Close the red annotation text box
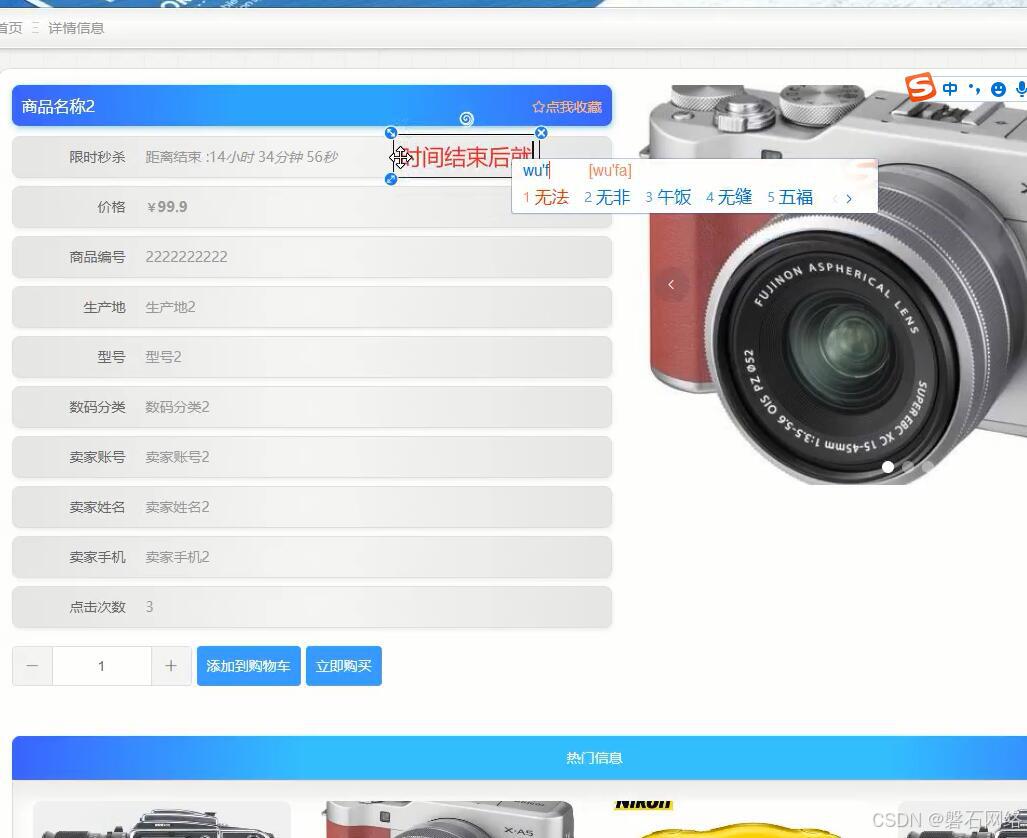The width and height of the screenshot is (1027, 838). coord(541,132)
